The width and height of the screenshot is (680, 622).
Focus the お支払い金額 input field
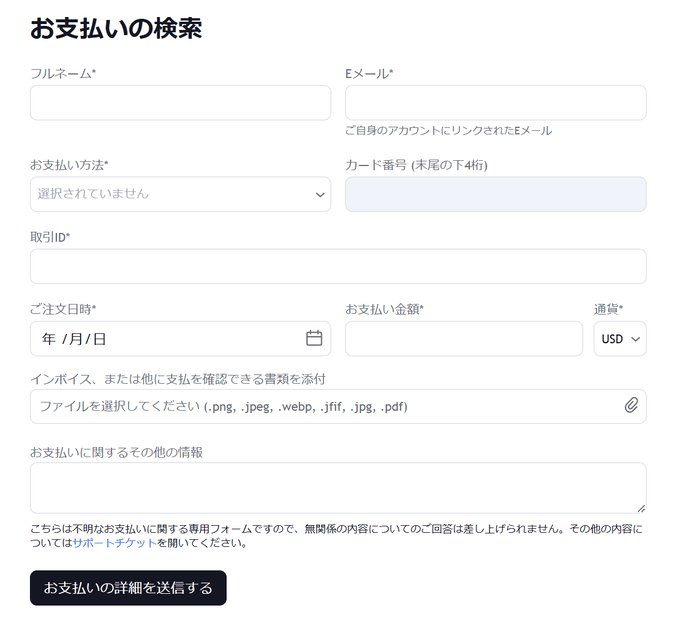click(x=464, y=339)
